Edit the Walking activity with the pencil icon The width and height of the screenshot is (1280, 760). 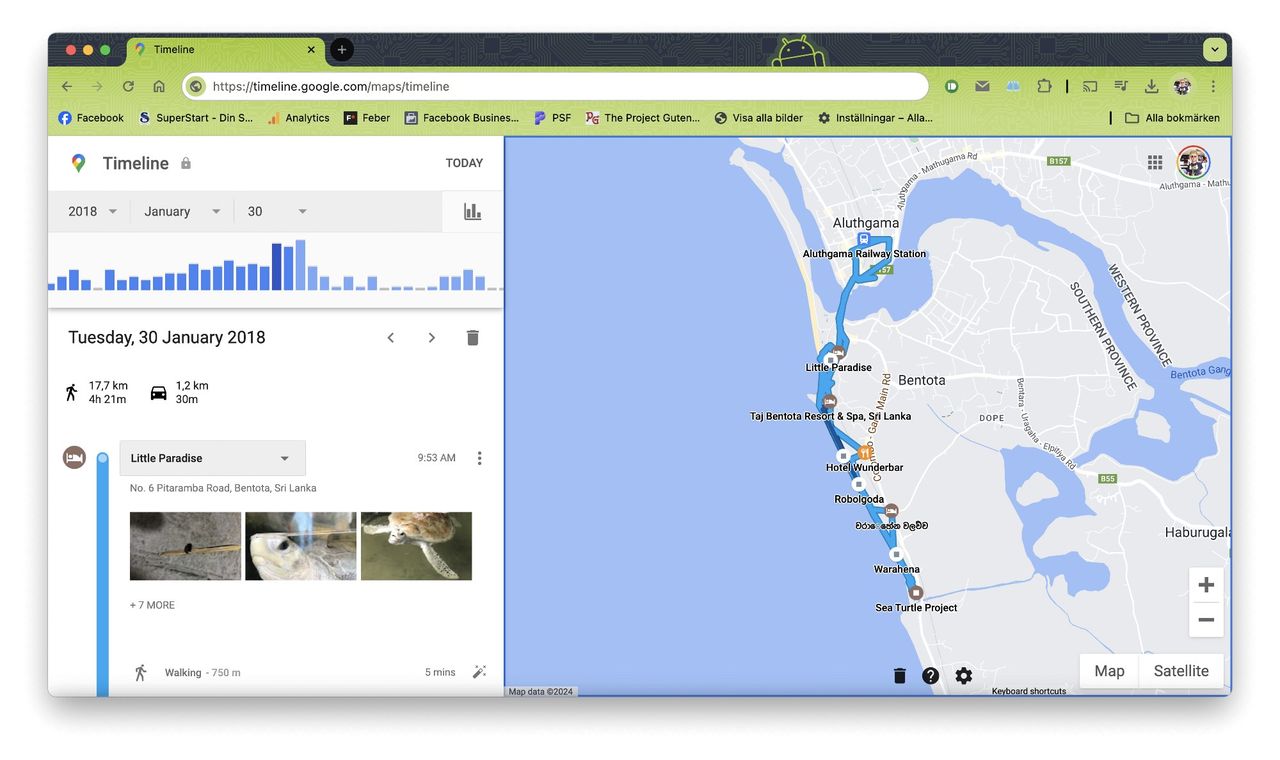[479, 672]
